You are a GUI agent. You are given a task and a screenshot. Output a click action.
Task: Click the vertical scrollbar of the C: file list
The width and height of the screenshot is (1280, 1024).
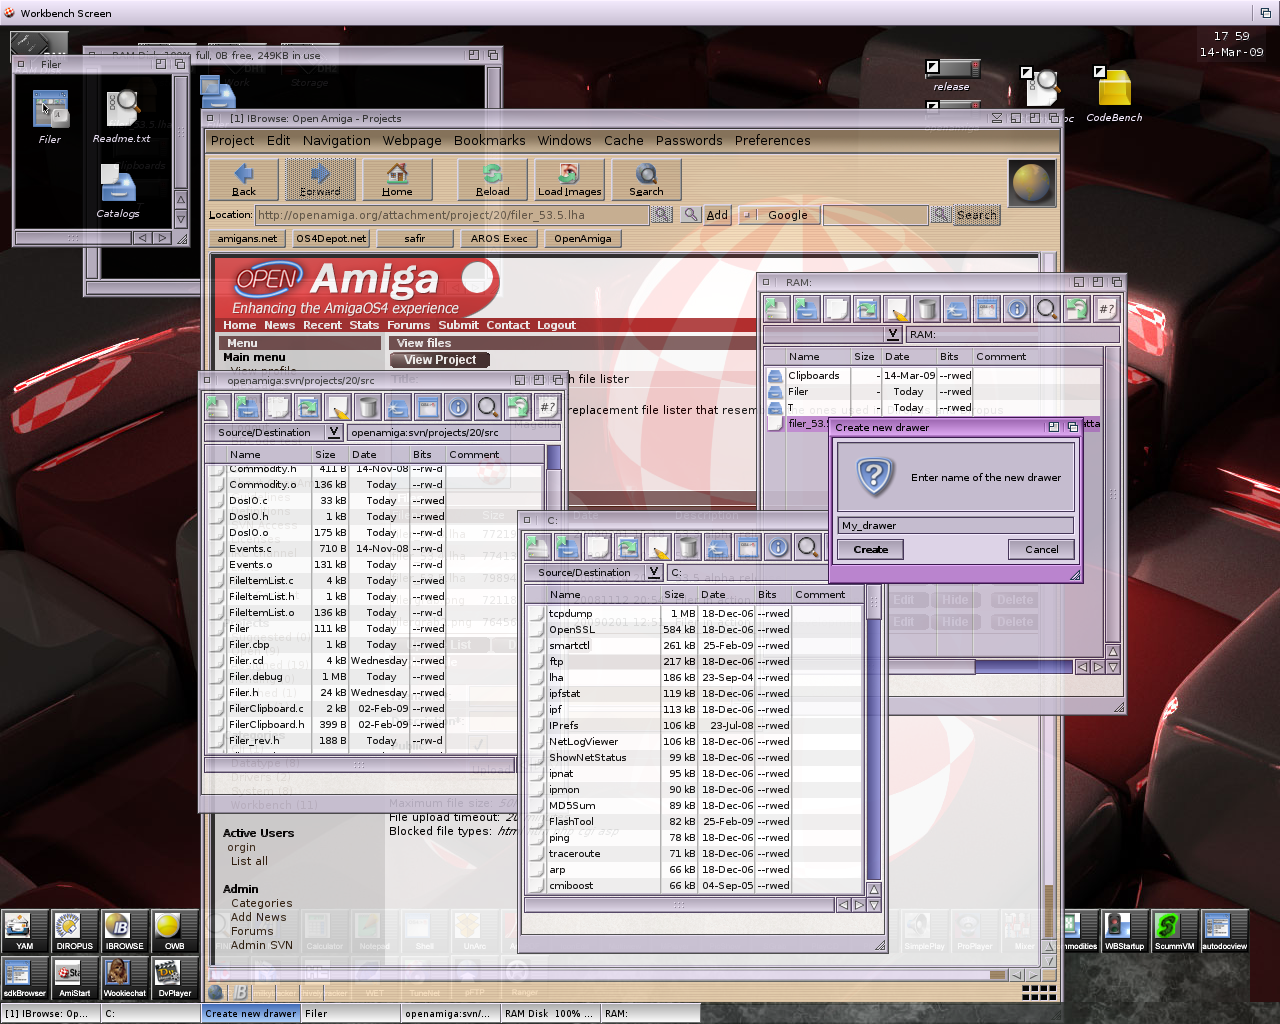coord(874,731)
